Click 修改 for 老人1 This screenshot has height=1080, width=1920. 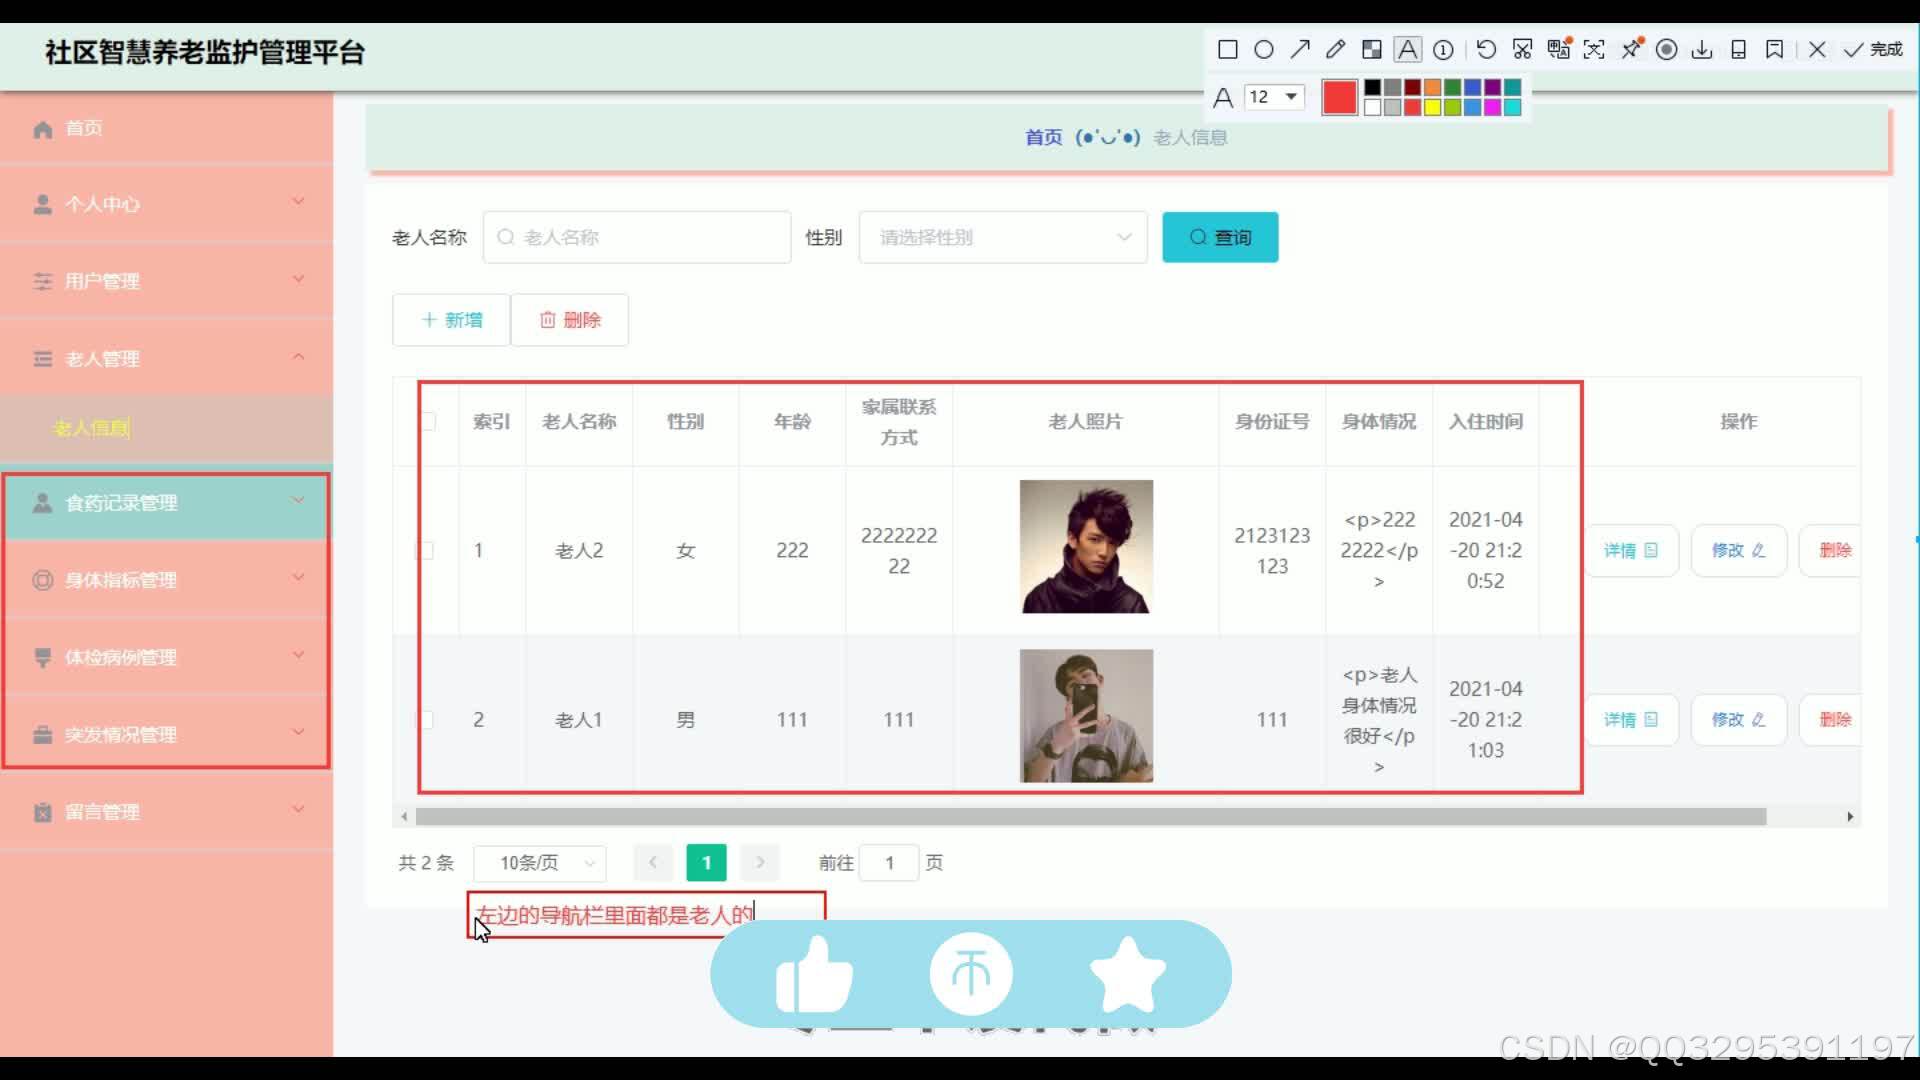(1738, 719)
